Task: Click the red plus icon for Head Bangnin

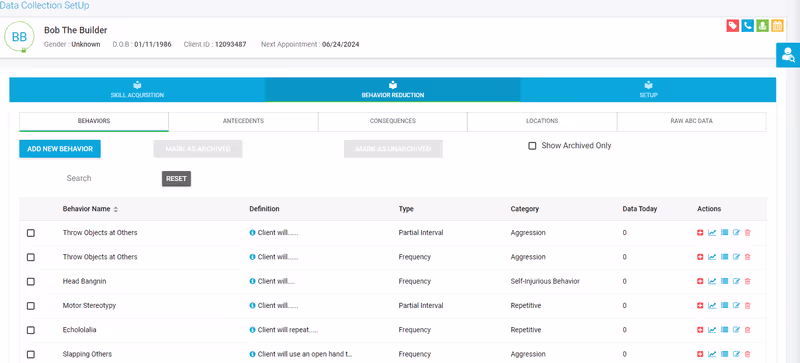Action: pos(700,281)
